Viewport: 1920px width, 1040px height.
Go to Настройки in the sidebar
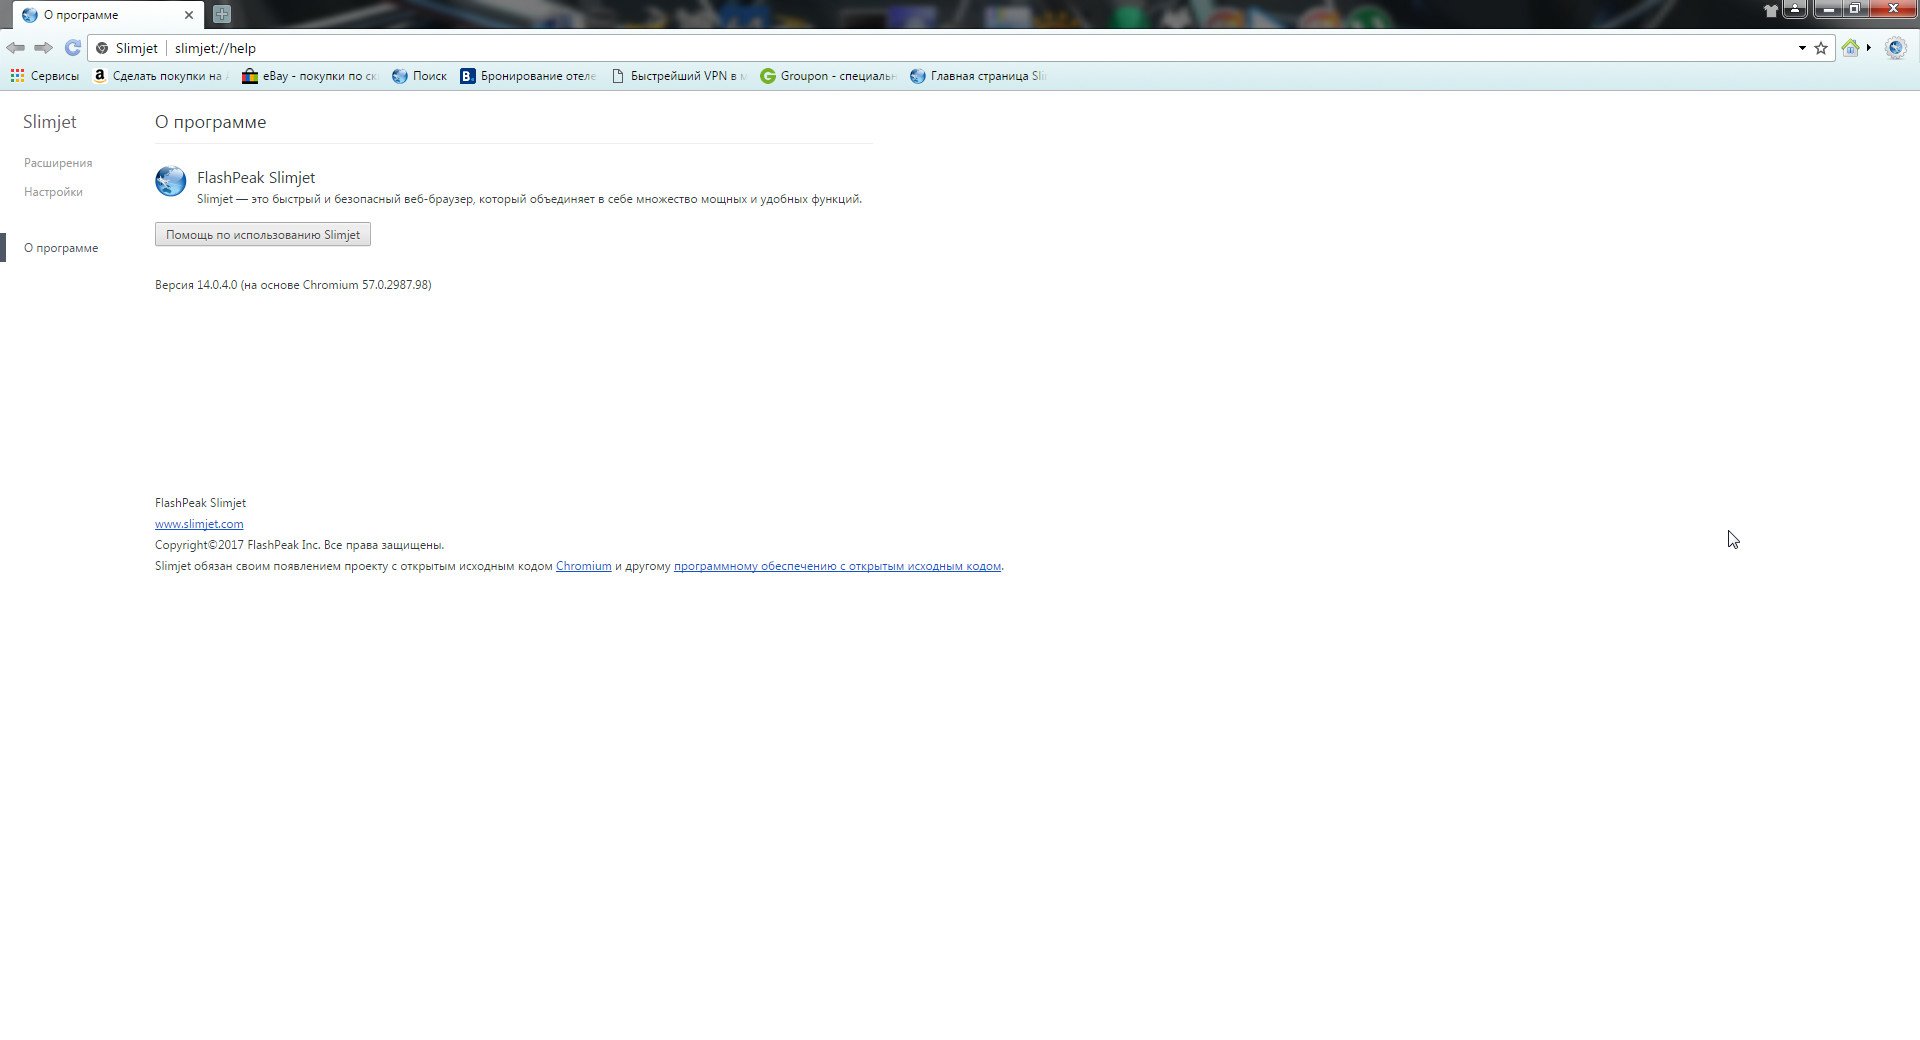pyautogui.click(x=53, y=192)
